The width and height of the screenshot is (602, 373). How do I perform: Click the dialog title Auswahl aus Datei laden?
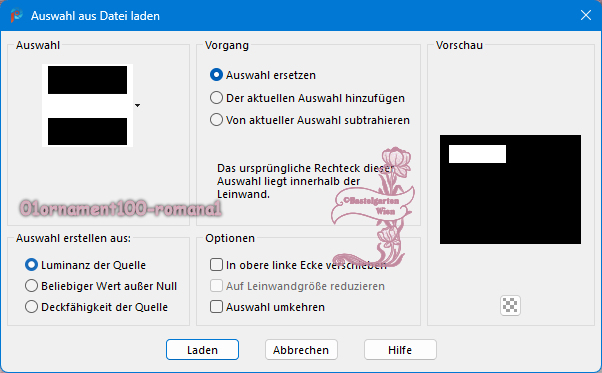click(95, 16)
